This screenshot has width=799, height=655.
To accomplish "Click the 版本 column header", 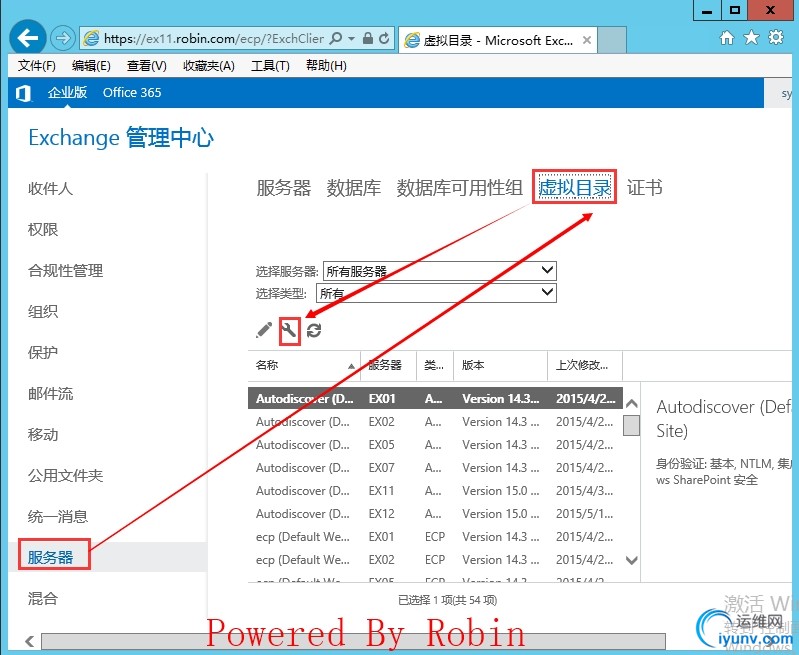I will 500,365.
